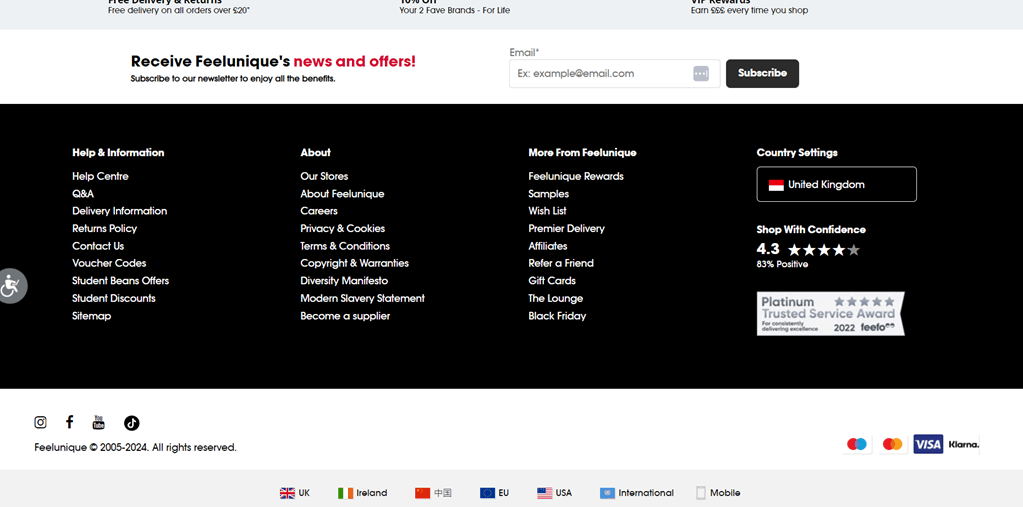The image size is (1023, 507).
Task: Click the Subscribe button
Action: (x=762, y=74)
